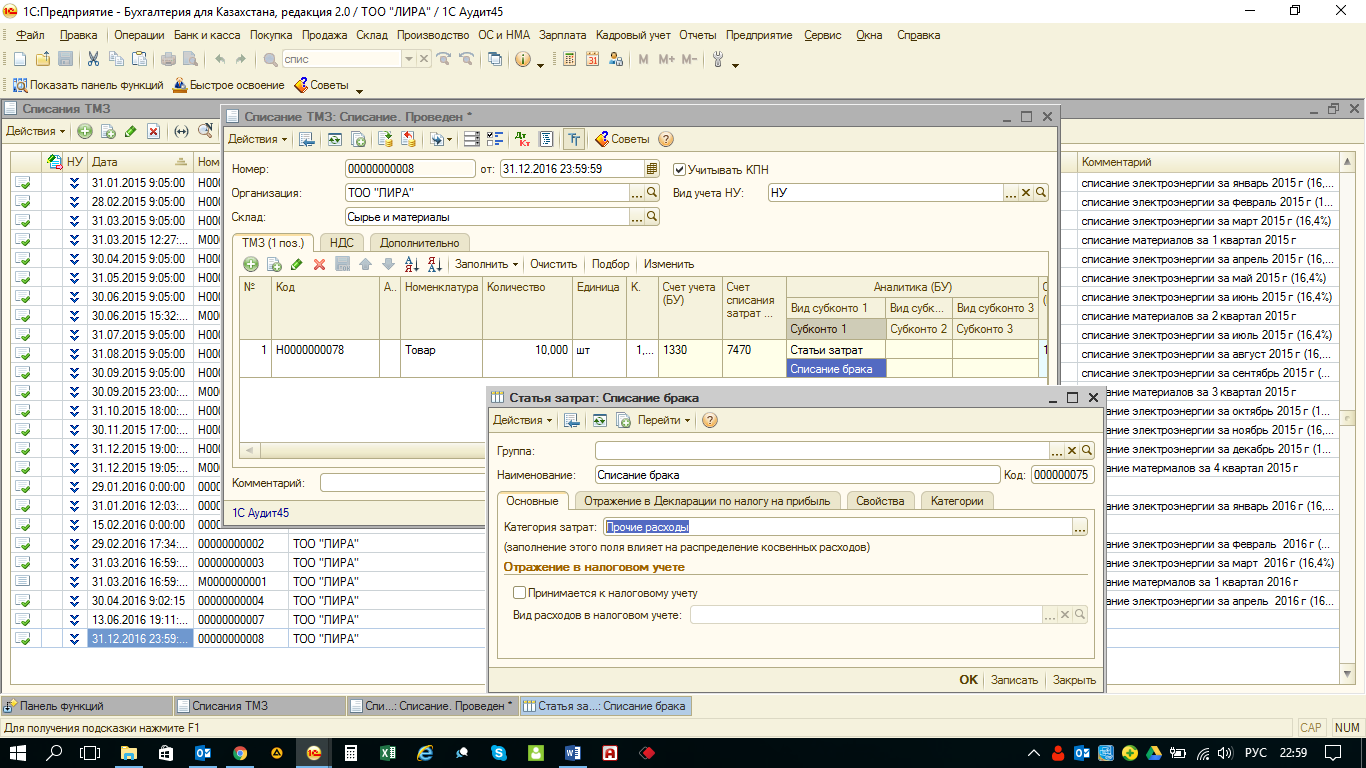Viewport: 1366px width, 768px height.
Task: Click magnifier open icon beside Организация field
Action: tap(652, 193)
